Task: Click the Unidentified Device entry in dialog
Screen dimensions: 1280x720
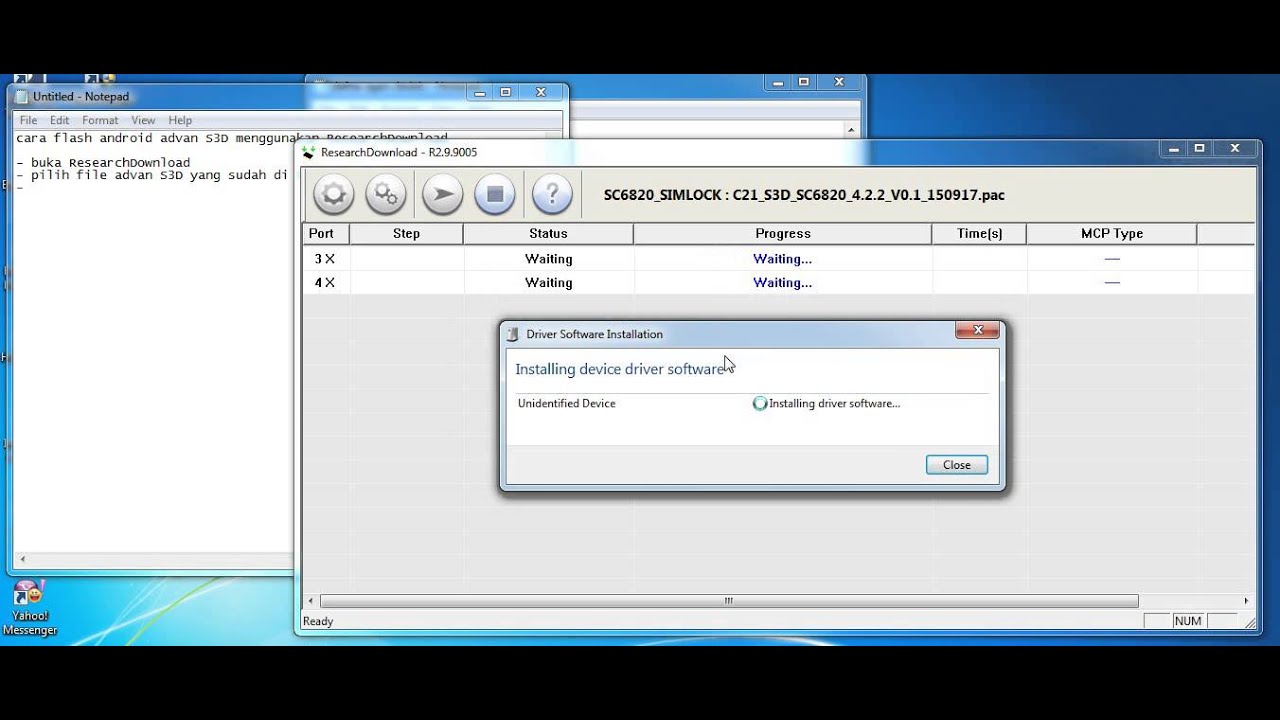Action: point(567,404)
